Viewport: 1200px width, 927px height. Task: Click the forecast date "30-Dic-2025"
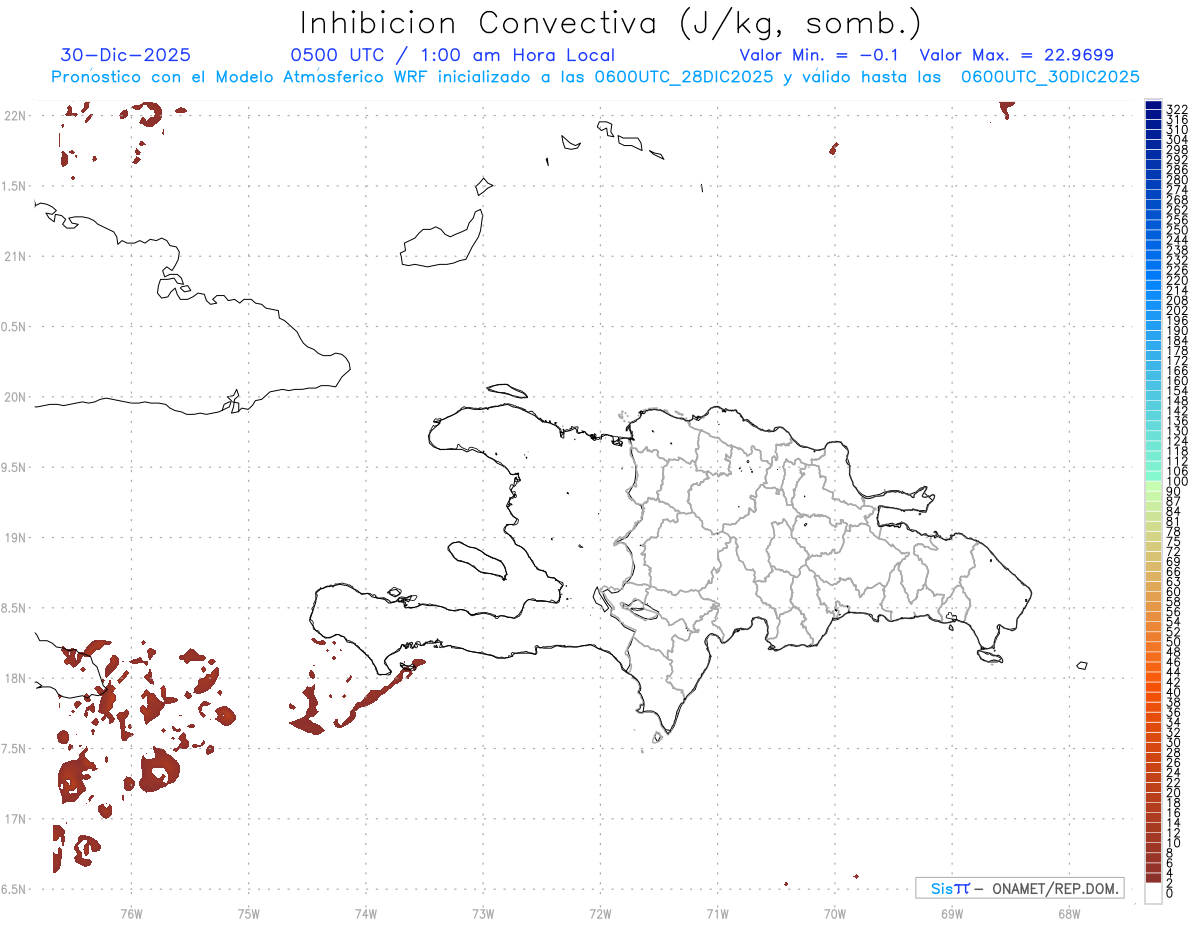(126, 55)
